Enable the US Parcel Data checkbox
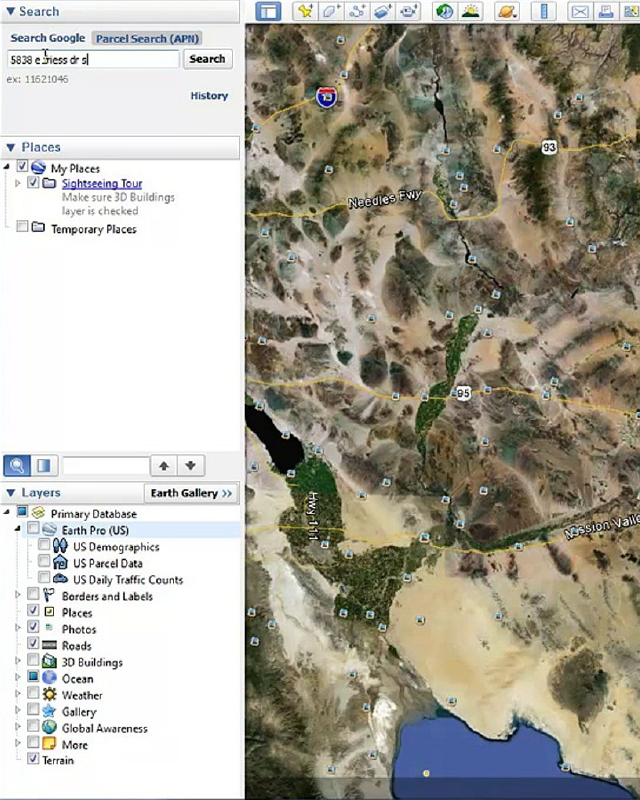Screen dimensions: 640x800 coord(44,563)
